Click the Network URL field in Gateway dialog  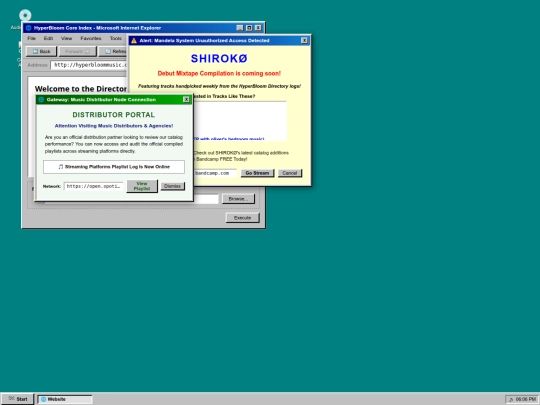pyautogui.click(x=93, y=186)
